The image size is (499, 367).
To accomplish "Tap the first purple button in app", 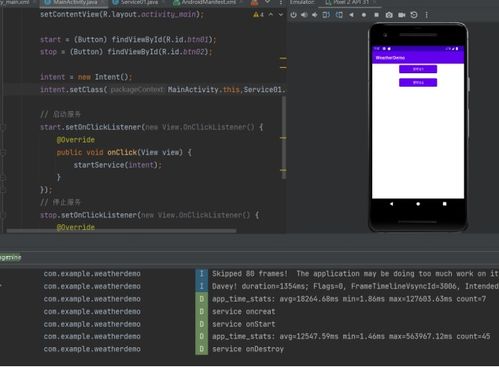I will point(418,69).
